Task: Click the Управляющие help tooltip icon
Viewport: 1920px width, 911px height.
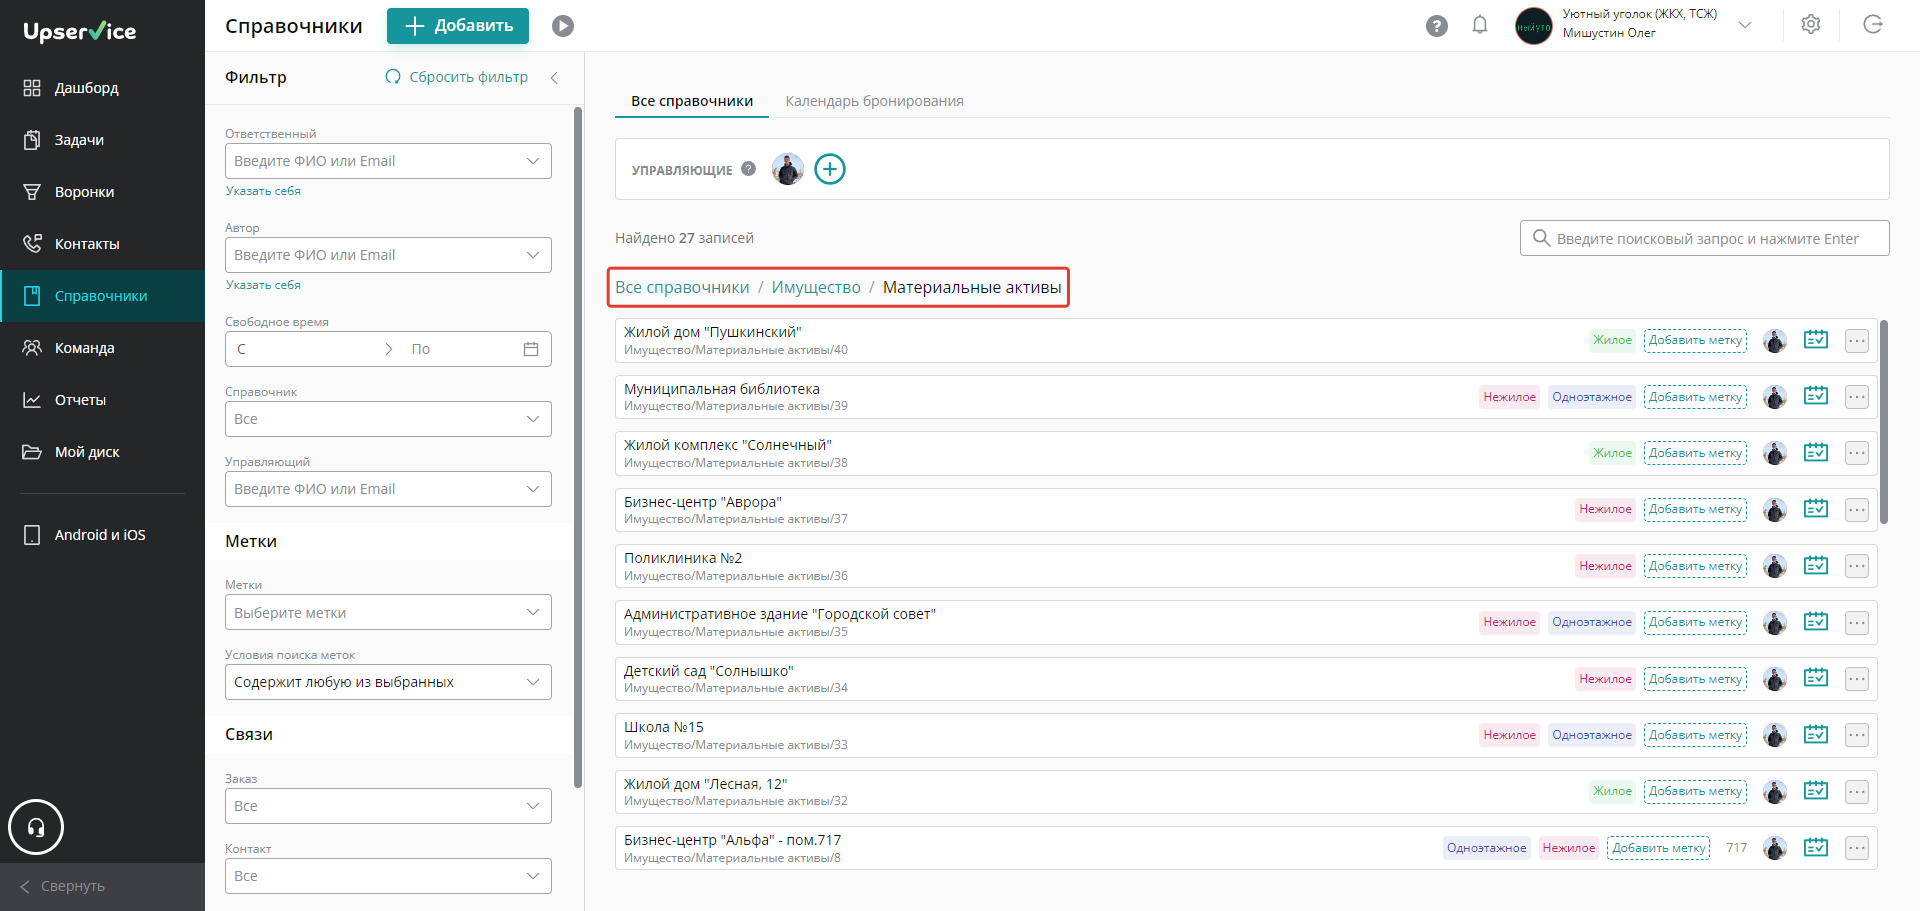Action: click(x=748, y=169)
